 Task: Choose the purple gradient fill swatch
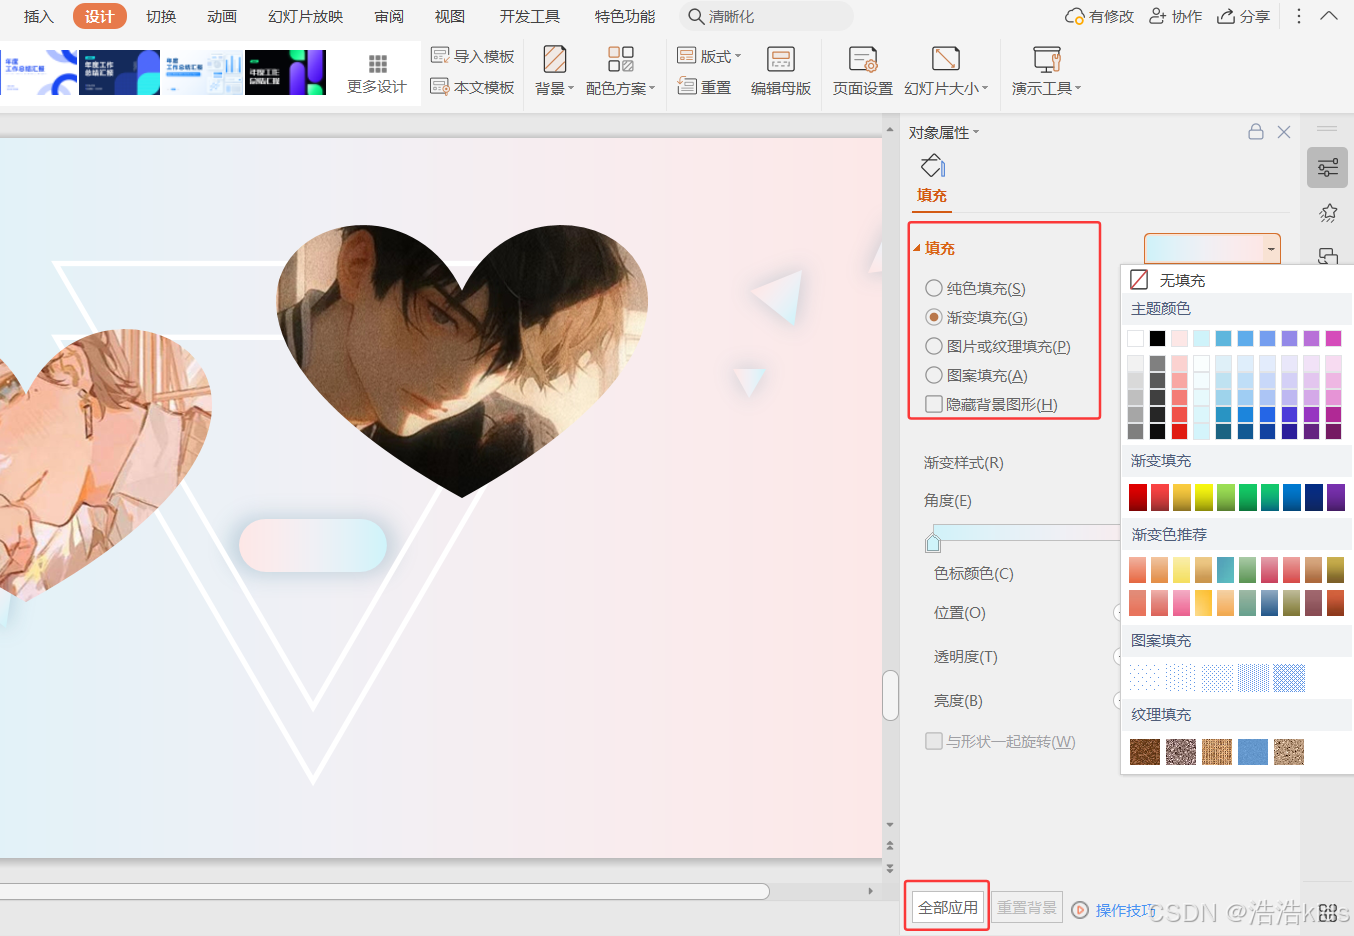[x=1336, y=497]
